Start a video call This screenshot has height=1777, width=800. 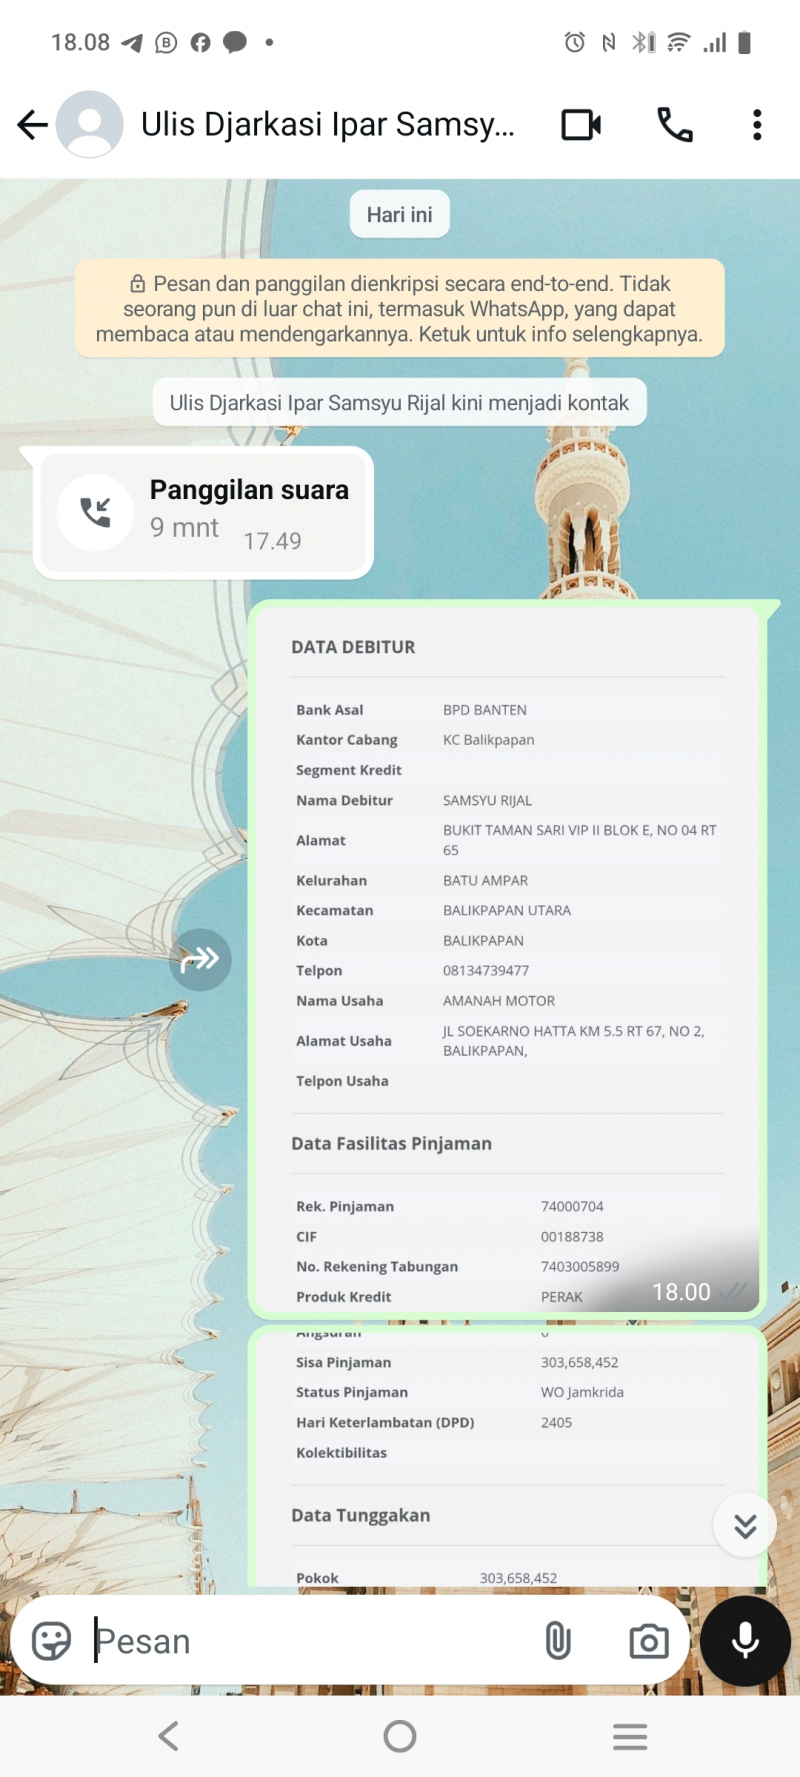[581, 125]
